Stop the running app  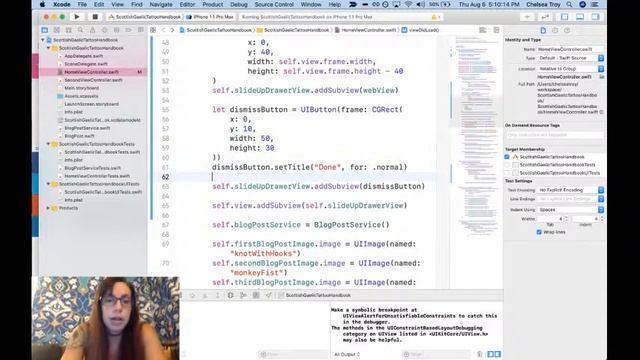pos(95,17)
